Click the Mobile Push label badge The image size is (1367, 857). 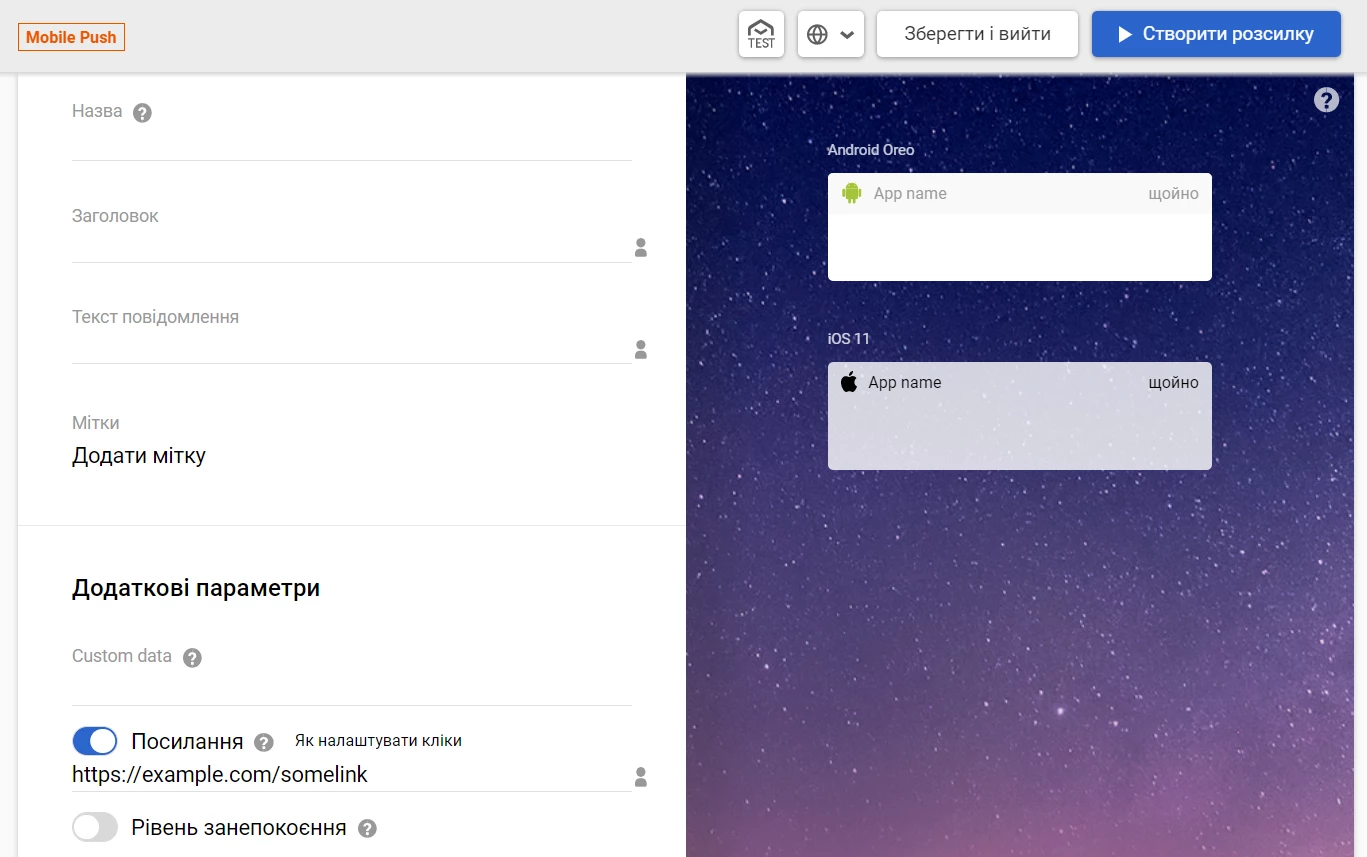(x=71, y=37)
